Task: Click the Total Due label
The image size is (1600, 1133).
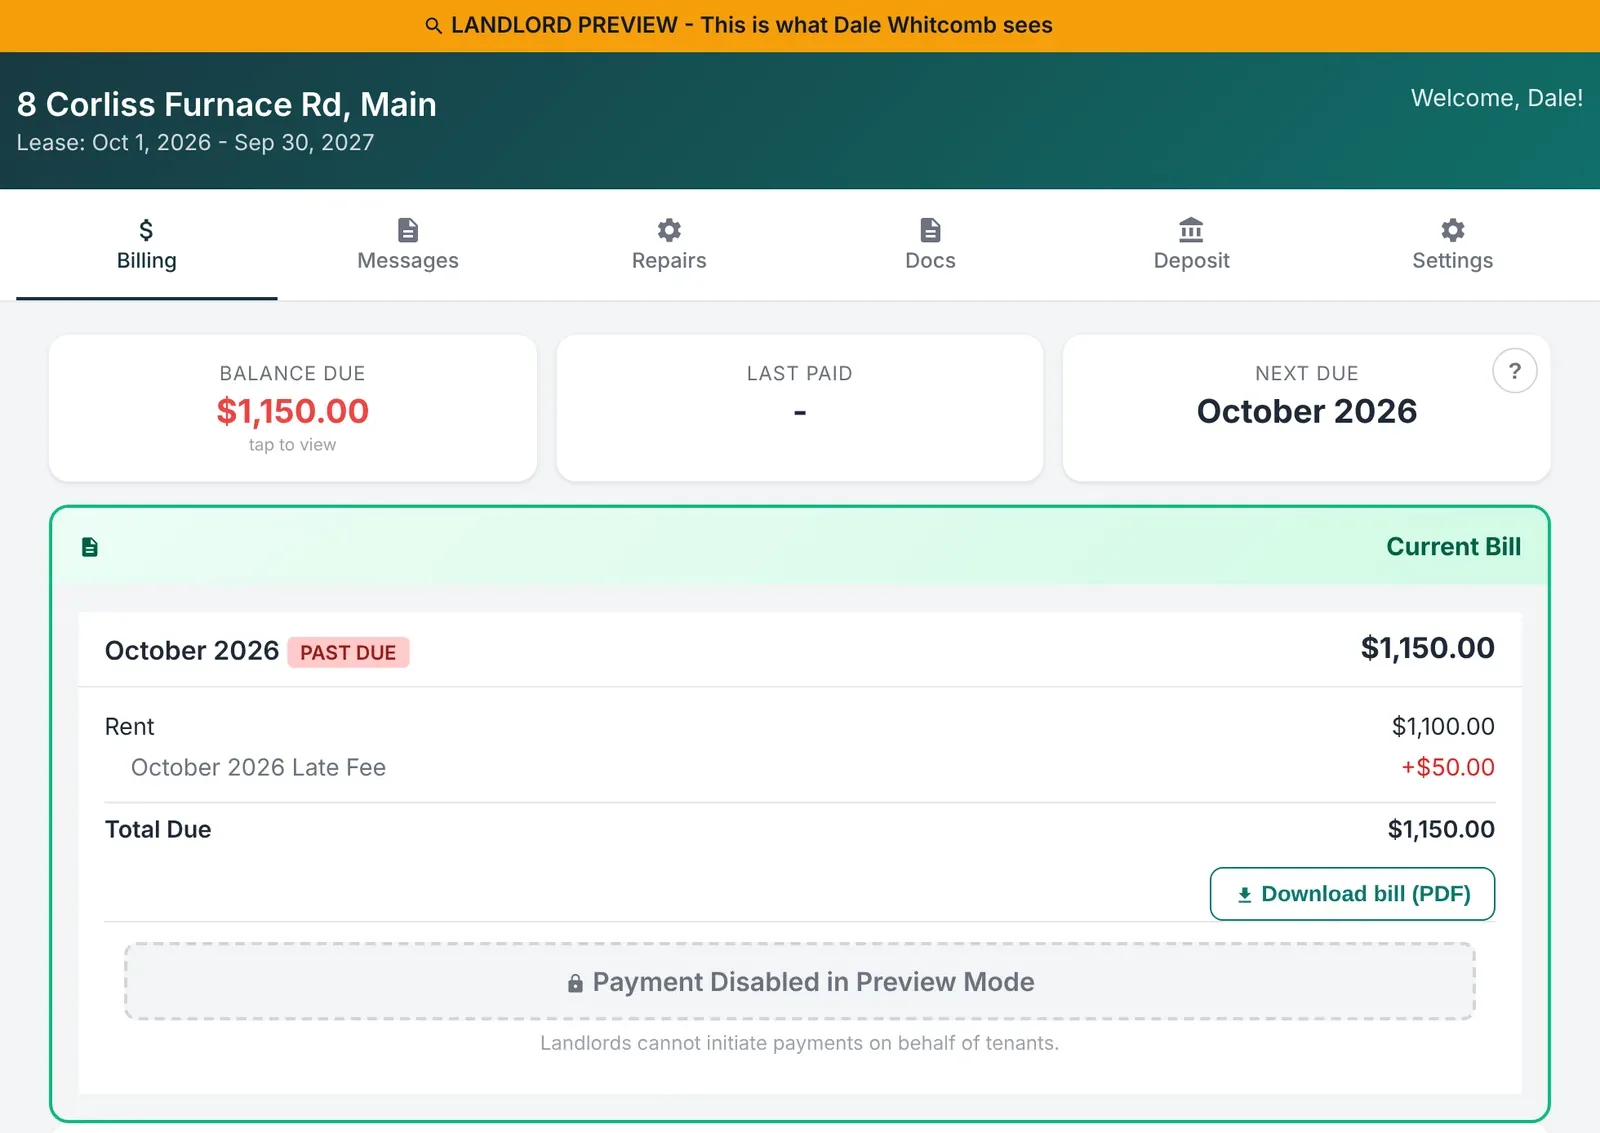Action: [158, 830]
